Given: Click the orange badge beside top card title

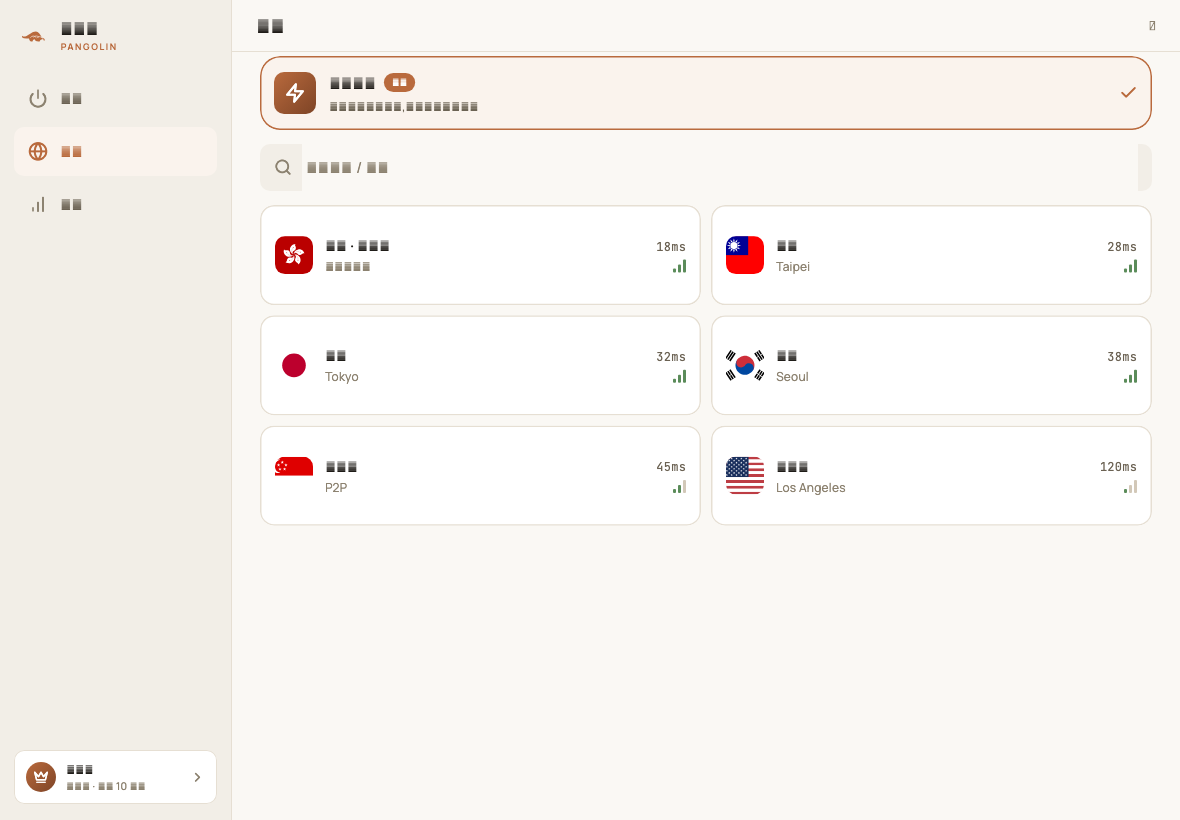Looking at the screenshot, I should [x=399, y=82].
